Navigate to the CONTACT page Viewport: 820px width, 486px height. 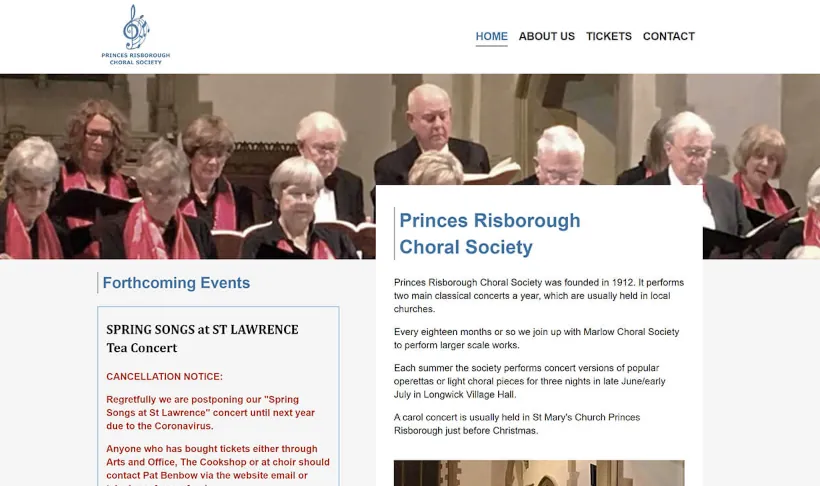pyautogui.click(x=668, y=36)
